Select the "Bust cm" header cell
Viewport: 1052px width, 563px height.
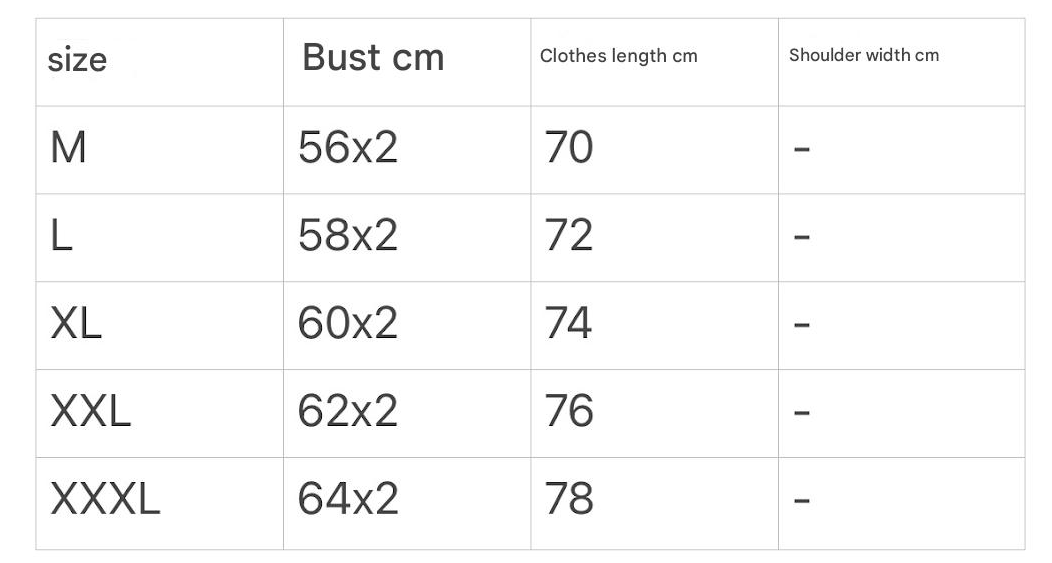[373, 57]
